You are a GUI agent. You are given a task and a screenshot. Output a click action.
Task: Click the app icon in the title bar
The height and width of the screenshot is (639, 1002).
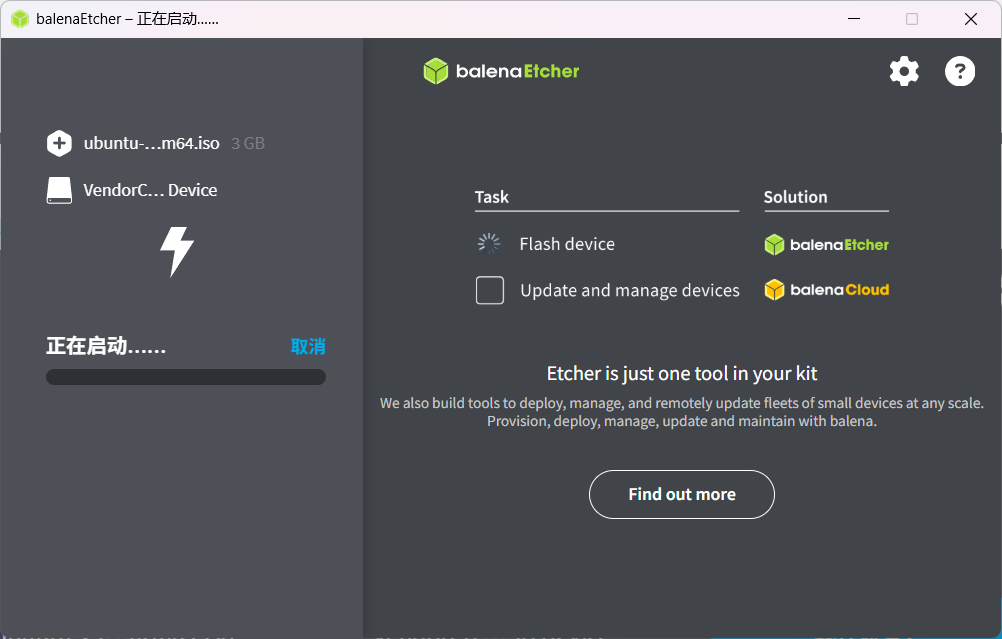click(20, 19)
